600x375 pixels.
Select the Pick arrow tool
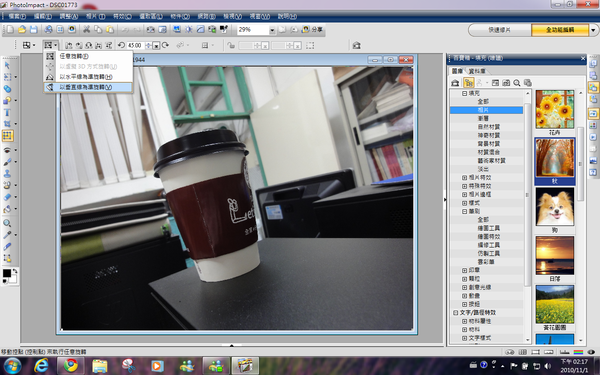[x=7, y=65]
